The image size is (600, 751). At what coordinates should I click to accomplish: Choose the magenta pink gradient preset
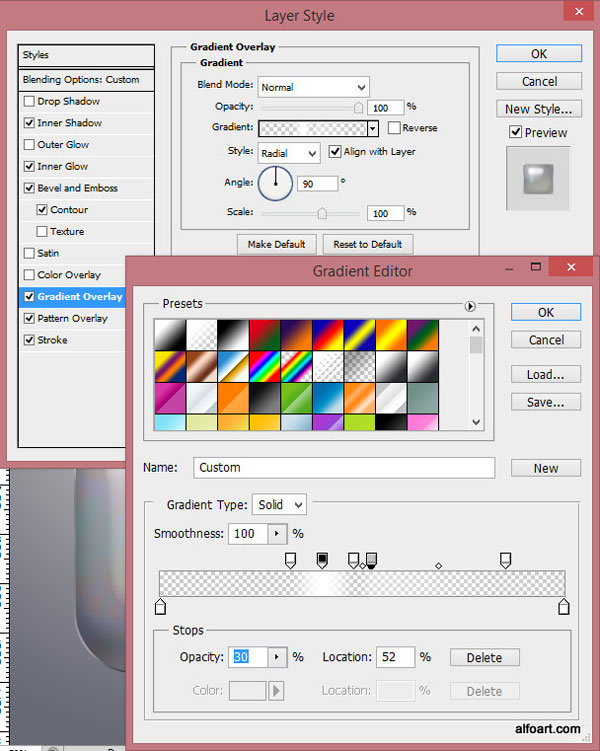point(170,398)
